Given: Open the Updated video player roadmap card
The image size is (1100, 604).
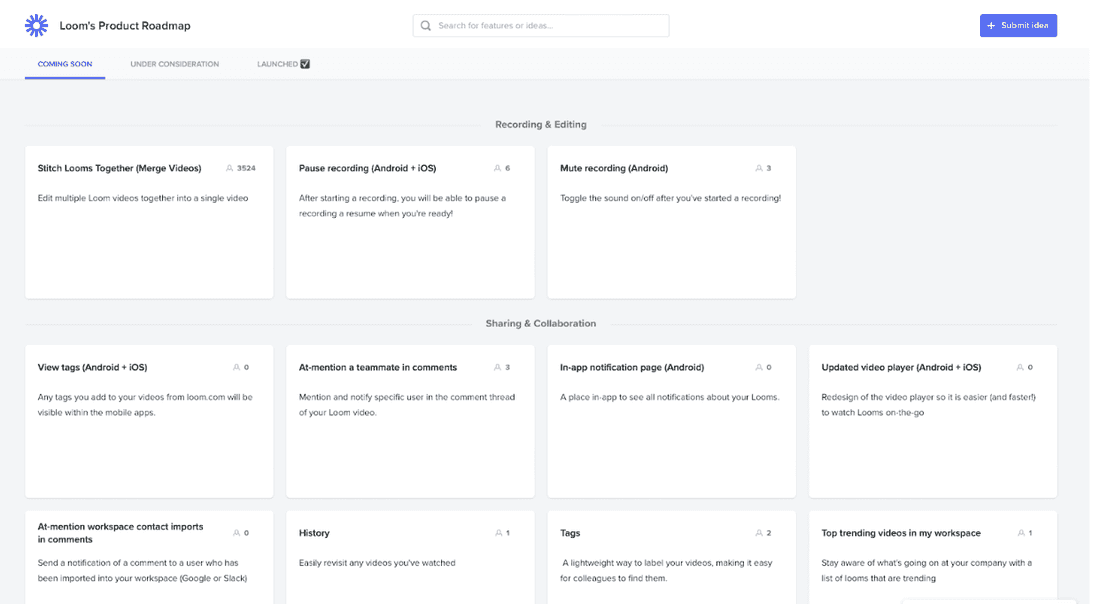Looking at the screenshot, I should [x=932, y=420].
